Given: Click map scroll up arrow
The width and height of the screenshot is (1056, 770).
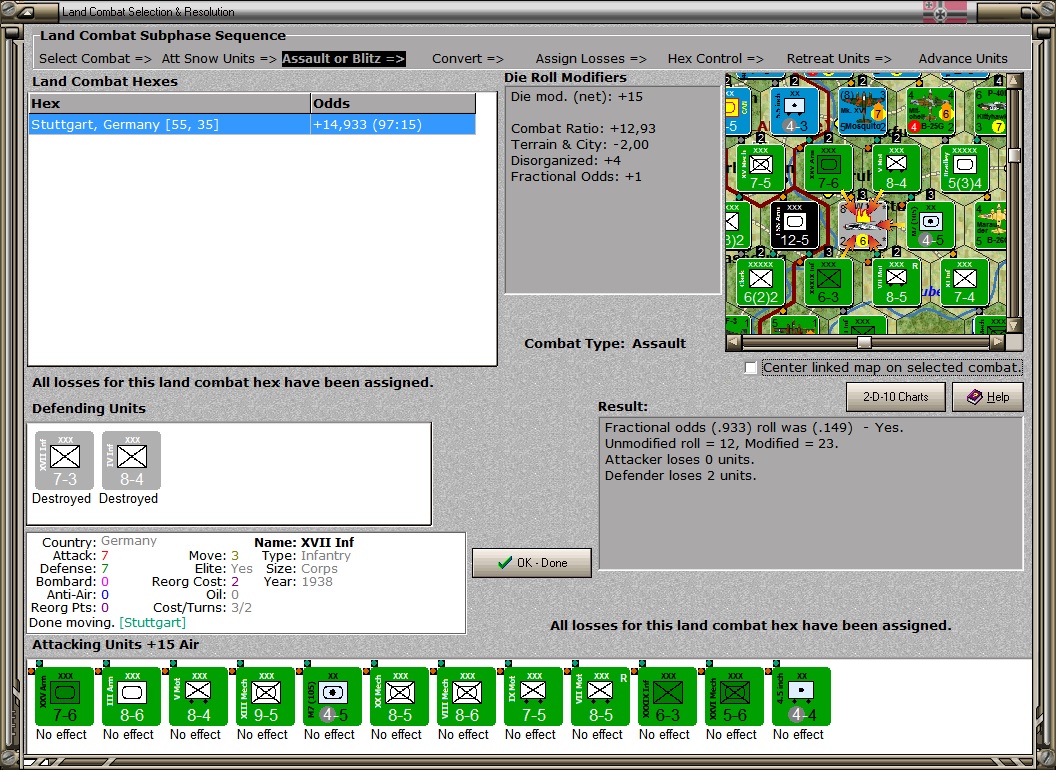Looking at the screenshot, I should click(1014, 81).
